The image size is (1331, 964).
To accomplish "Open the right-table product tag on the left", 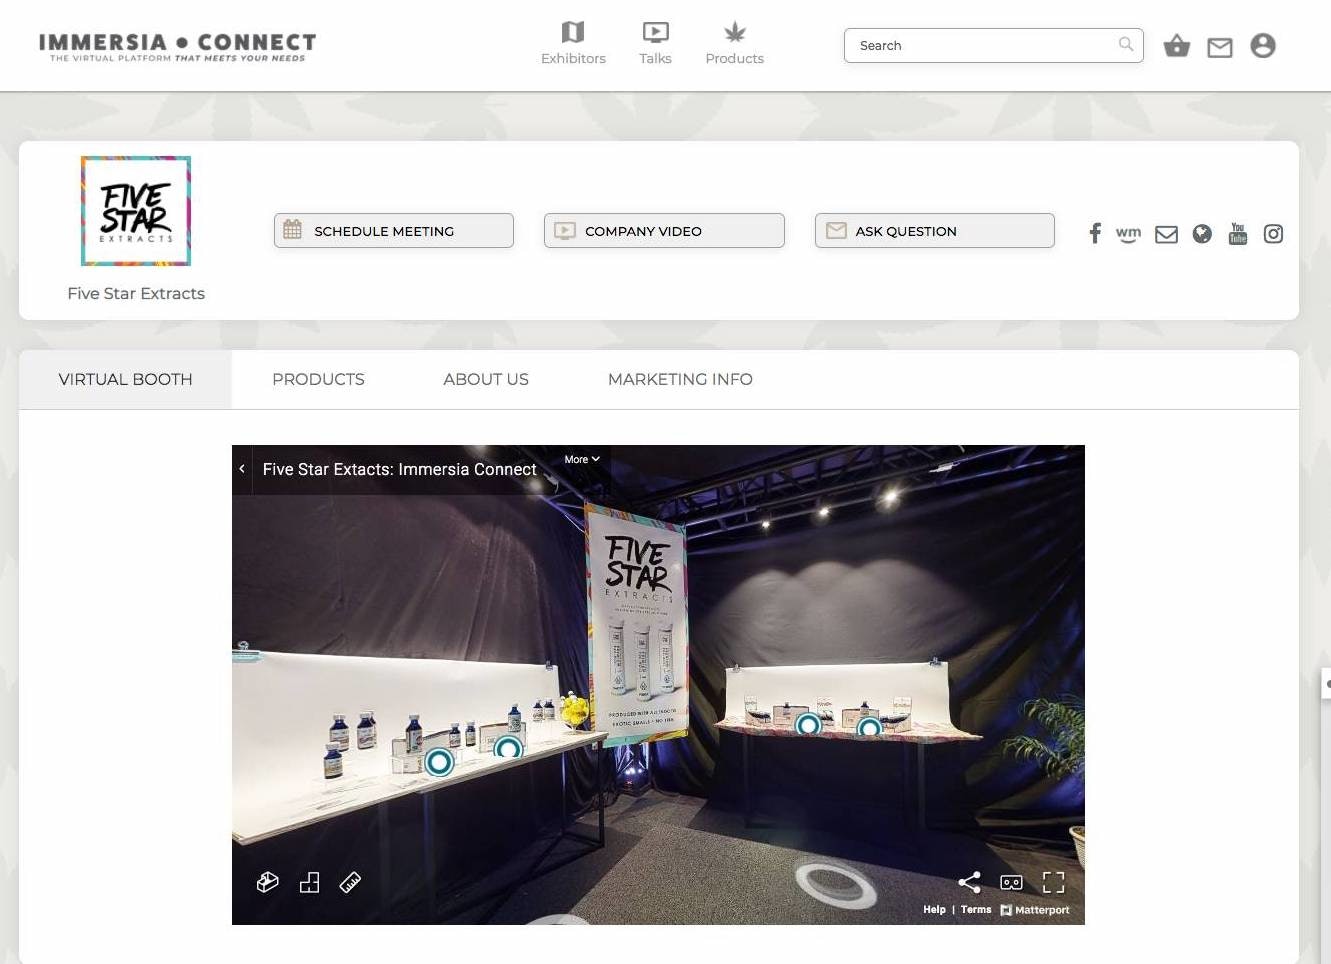I will tap(808, 724).
